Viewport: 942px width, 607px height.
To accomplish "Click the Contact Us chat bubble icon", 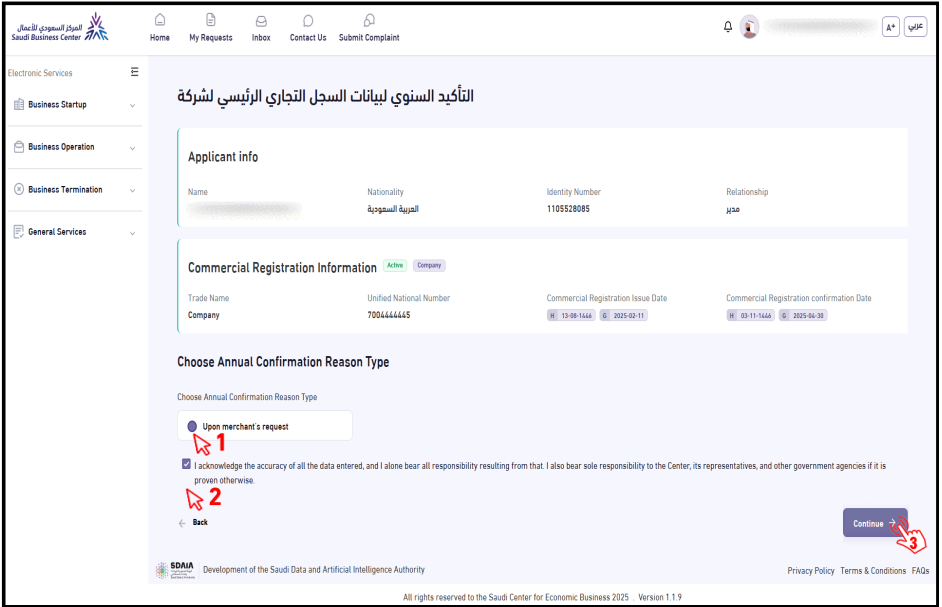I will point(308,21).
